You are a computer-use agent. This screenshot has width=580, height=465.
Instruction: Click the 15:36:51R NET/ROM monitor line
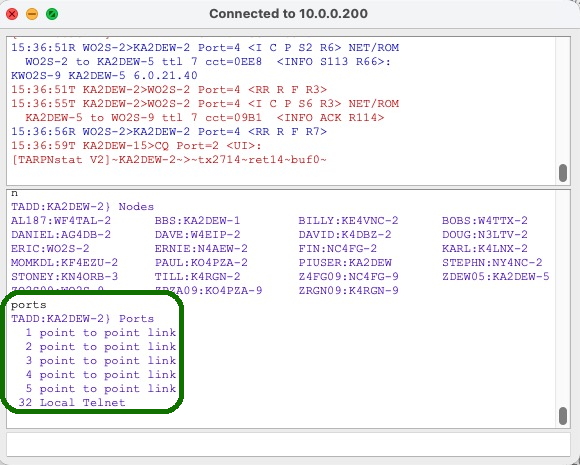pos(205,48)
